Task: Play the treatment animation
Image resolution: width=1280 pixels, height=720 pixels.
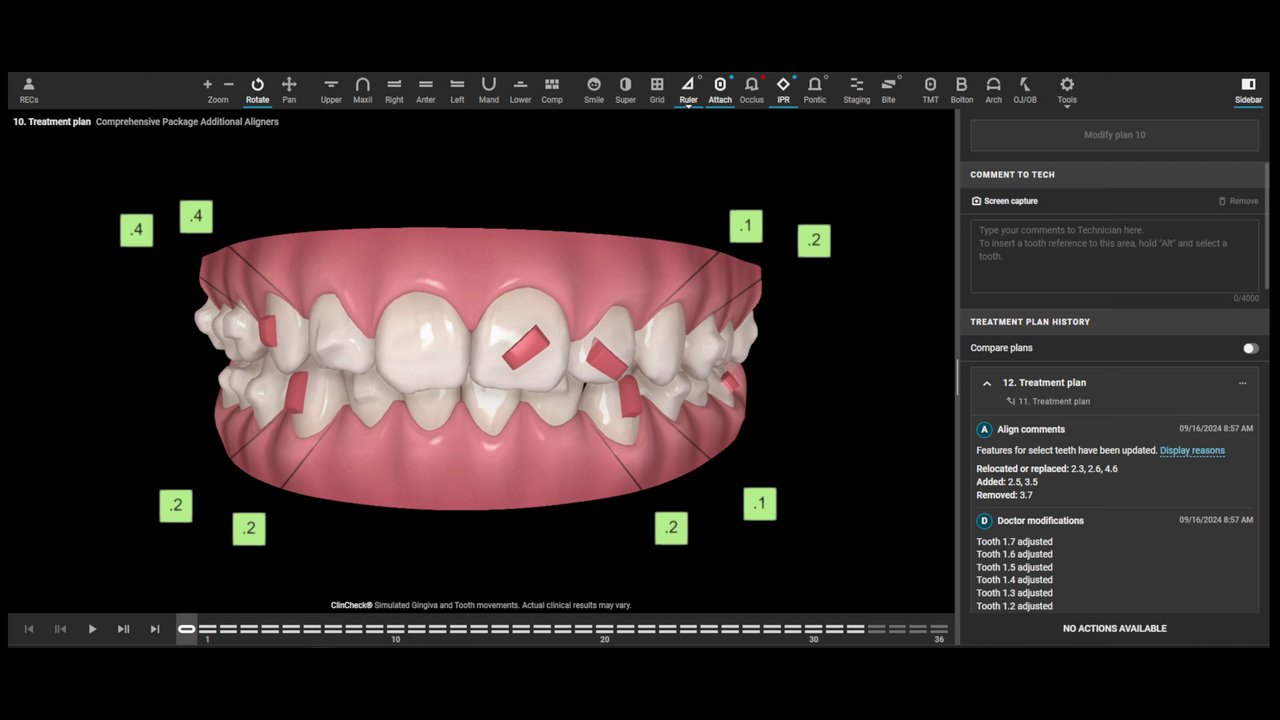Action: click(92, 629)
